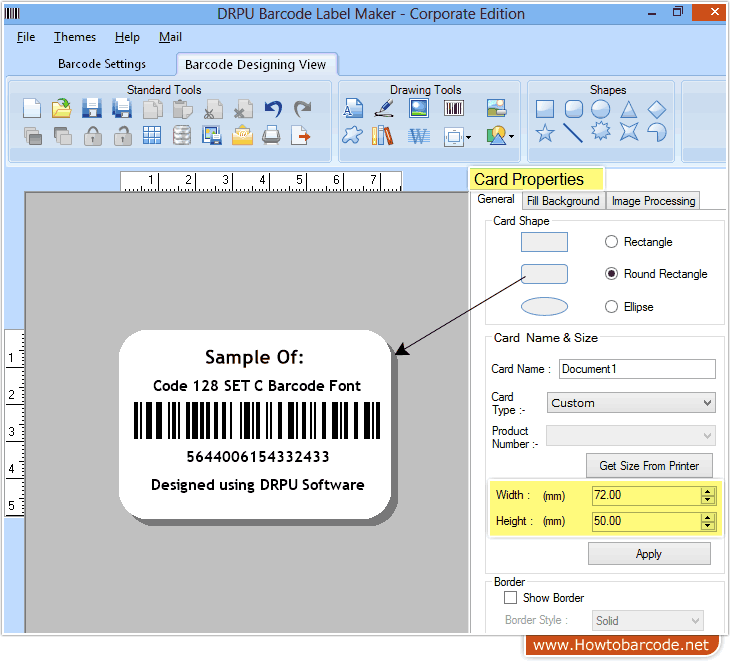Decrease Width using the down stepper
Viewport: 730px width, 662px height.
coord(708,500)
